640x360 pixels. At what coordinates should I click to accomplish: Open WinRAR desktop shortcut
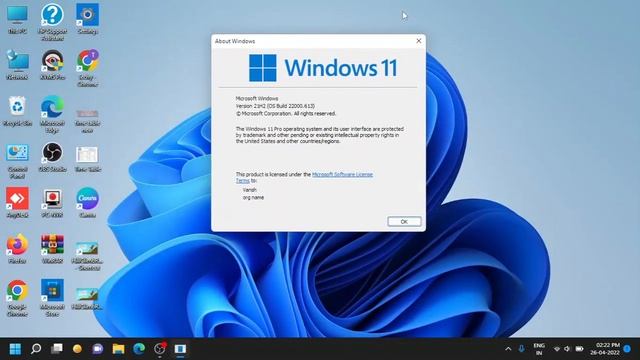pos(52,249)
